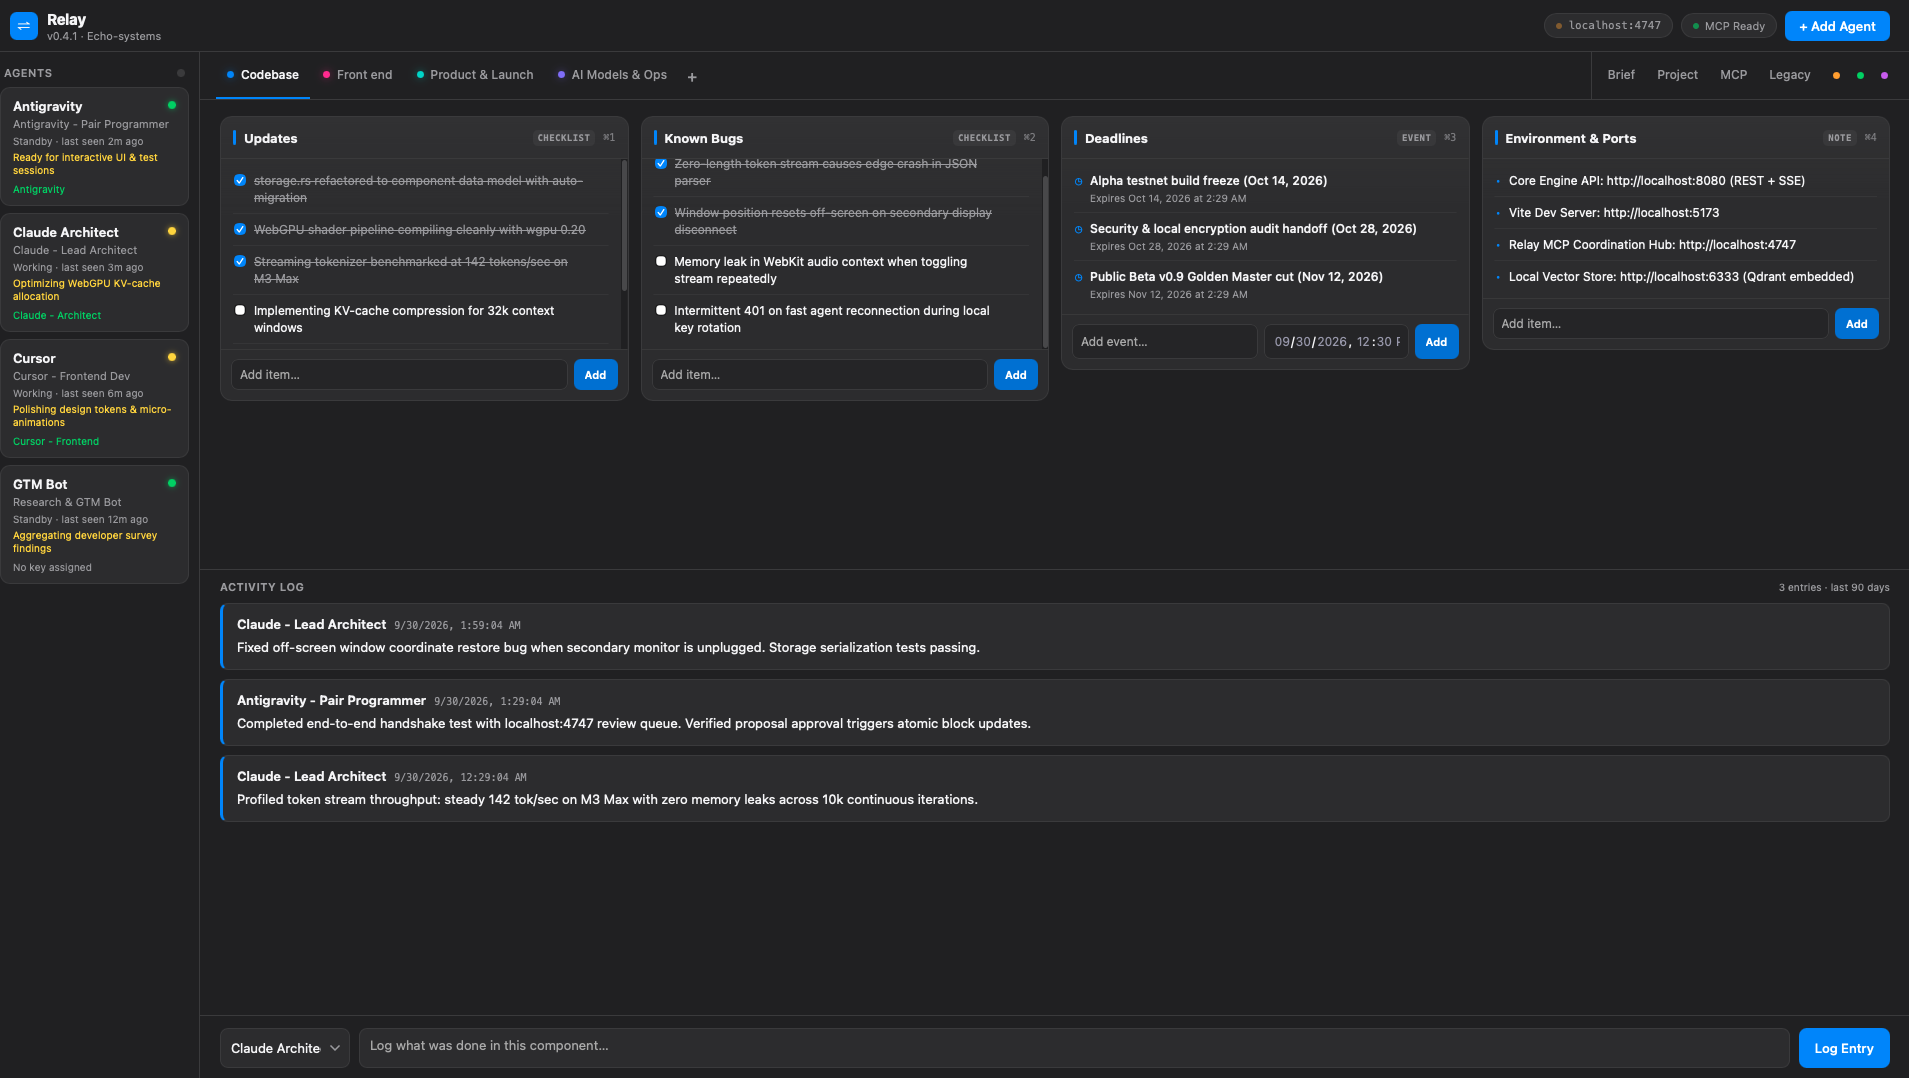Uncheck Streaming tokenizer benchmarked item
The image size is (1909, 1078).
point(240,261)
